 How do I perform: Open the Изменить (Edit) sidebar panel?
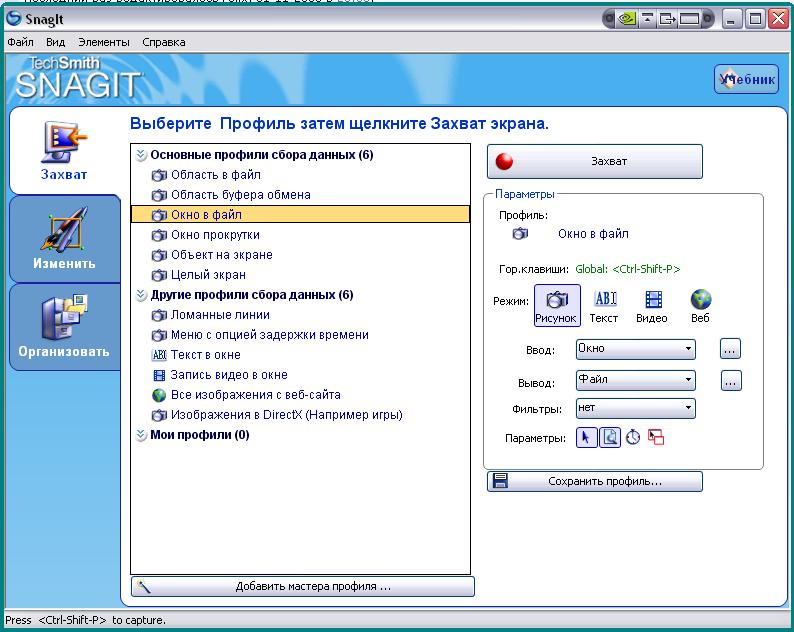coord(64,240)
